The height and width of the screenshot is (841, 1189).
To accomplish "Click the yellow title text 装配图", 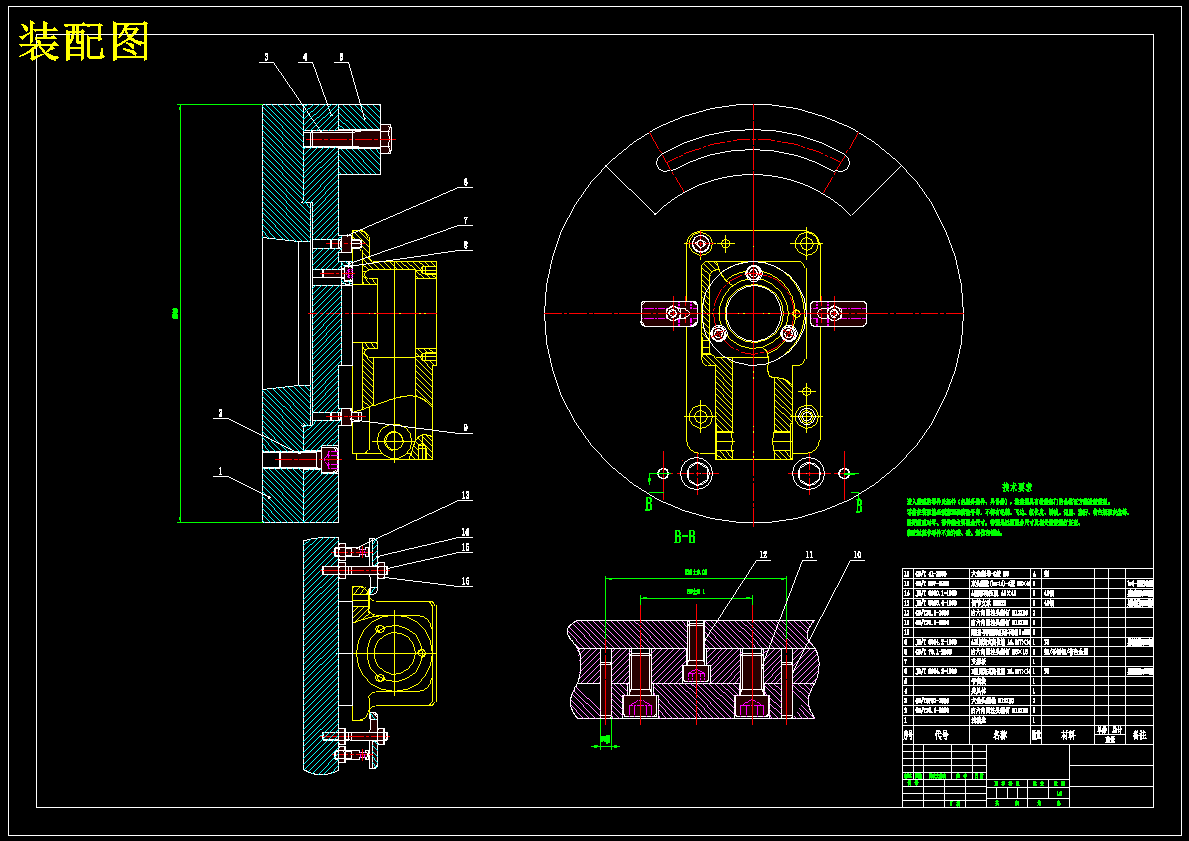I will [83, 42].
